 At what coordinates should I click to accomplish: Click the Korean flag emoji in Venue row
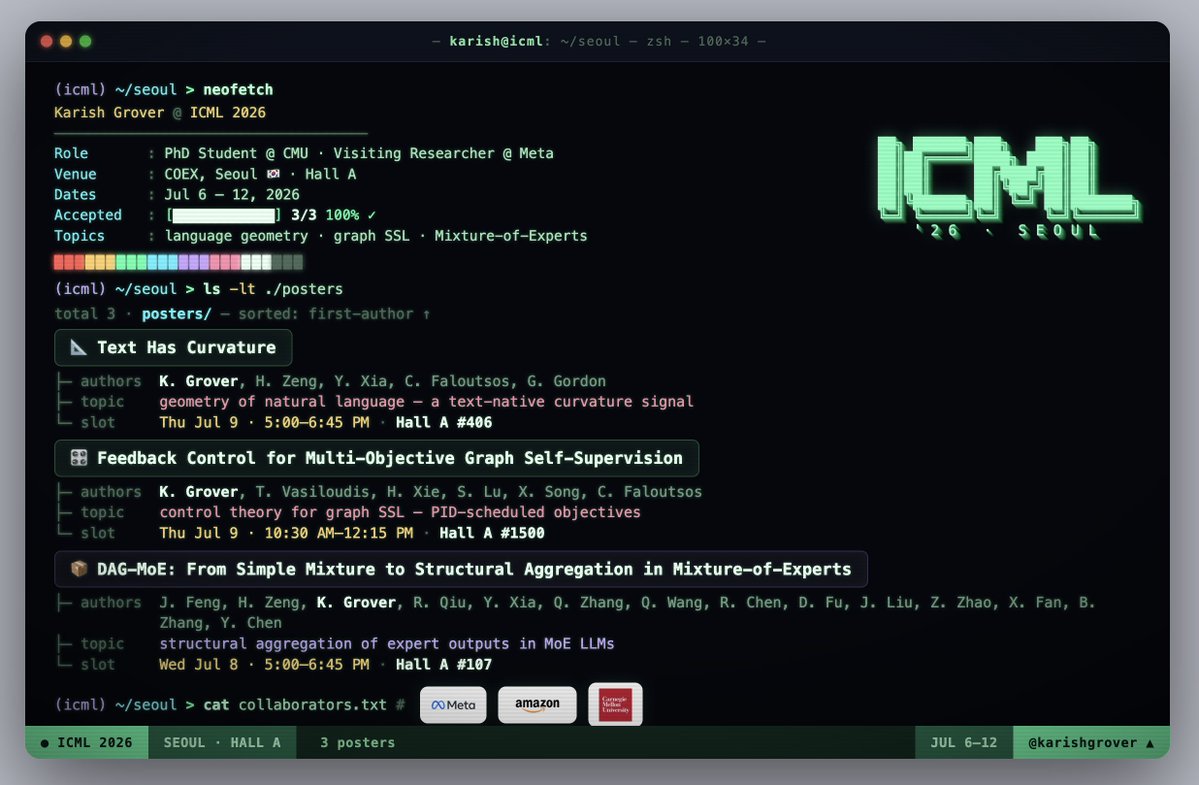point(273,174)
